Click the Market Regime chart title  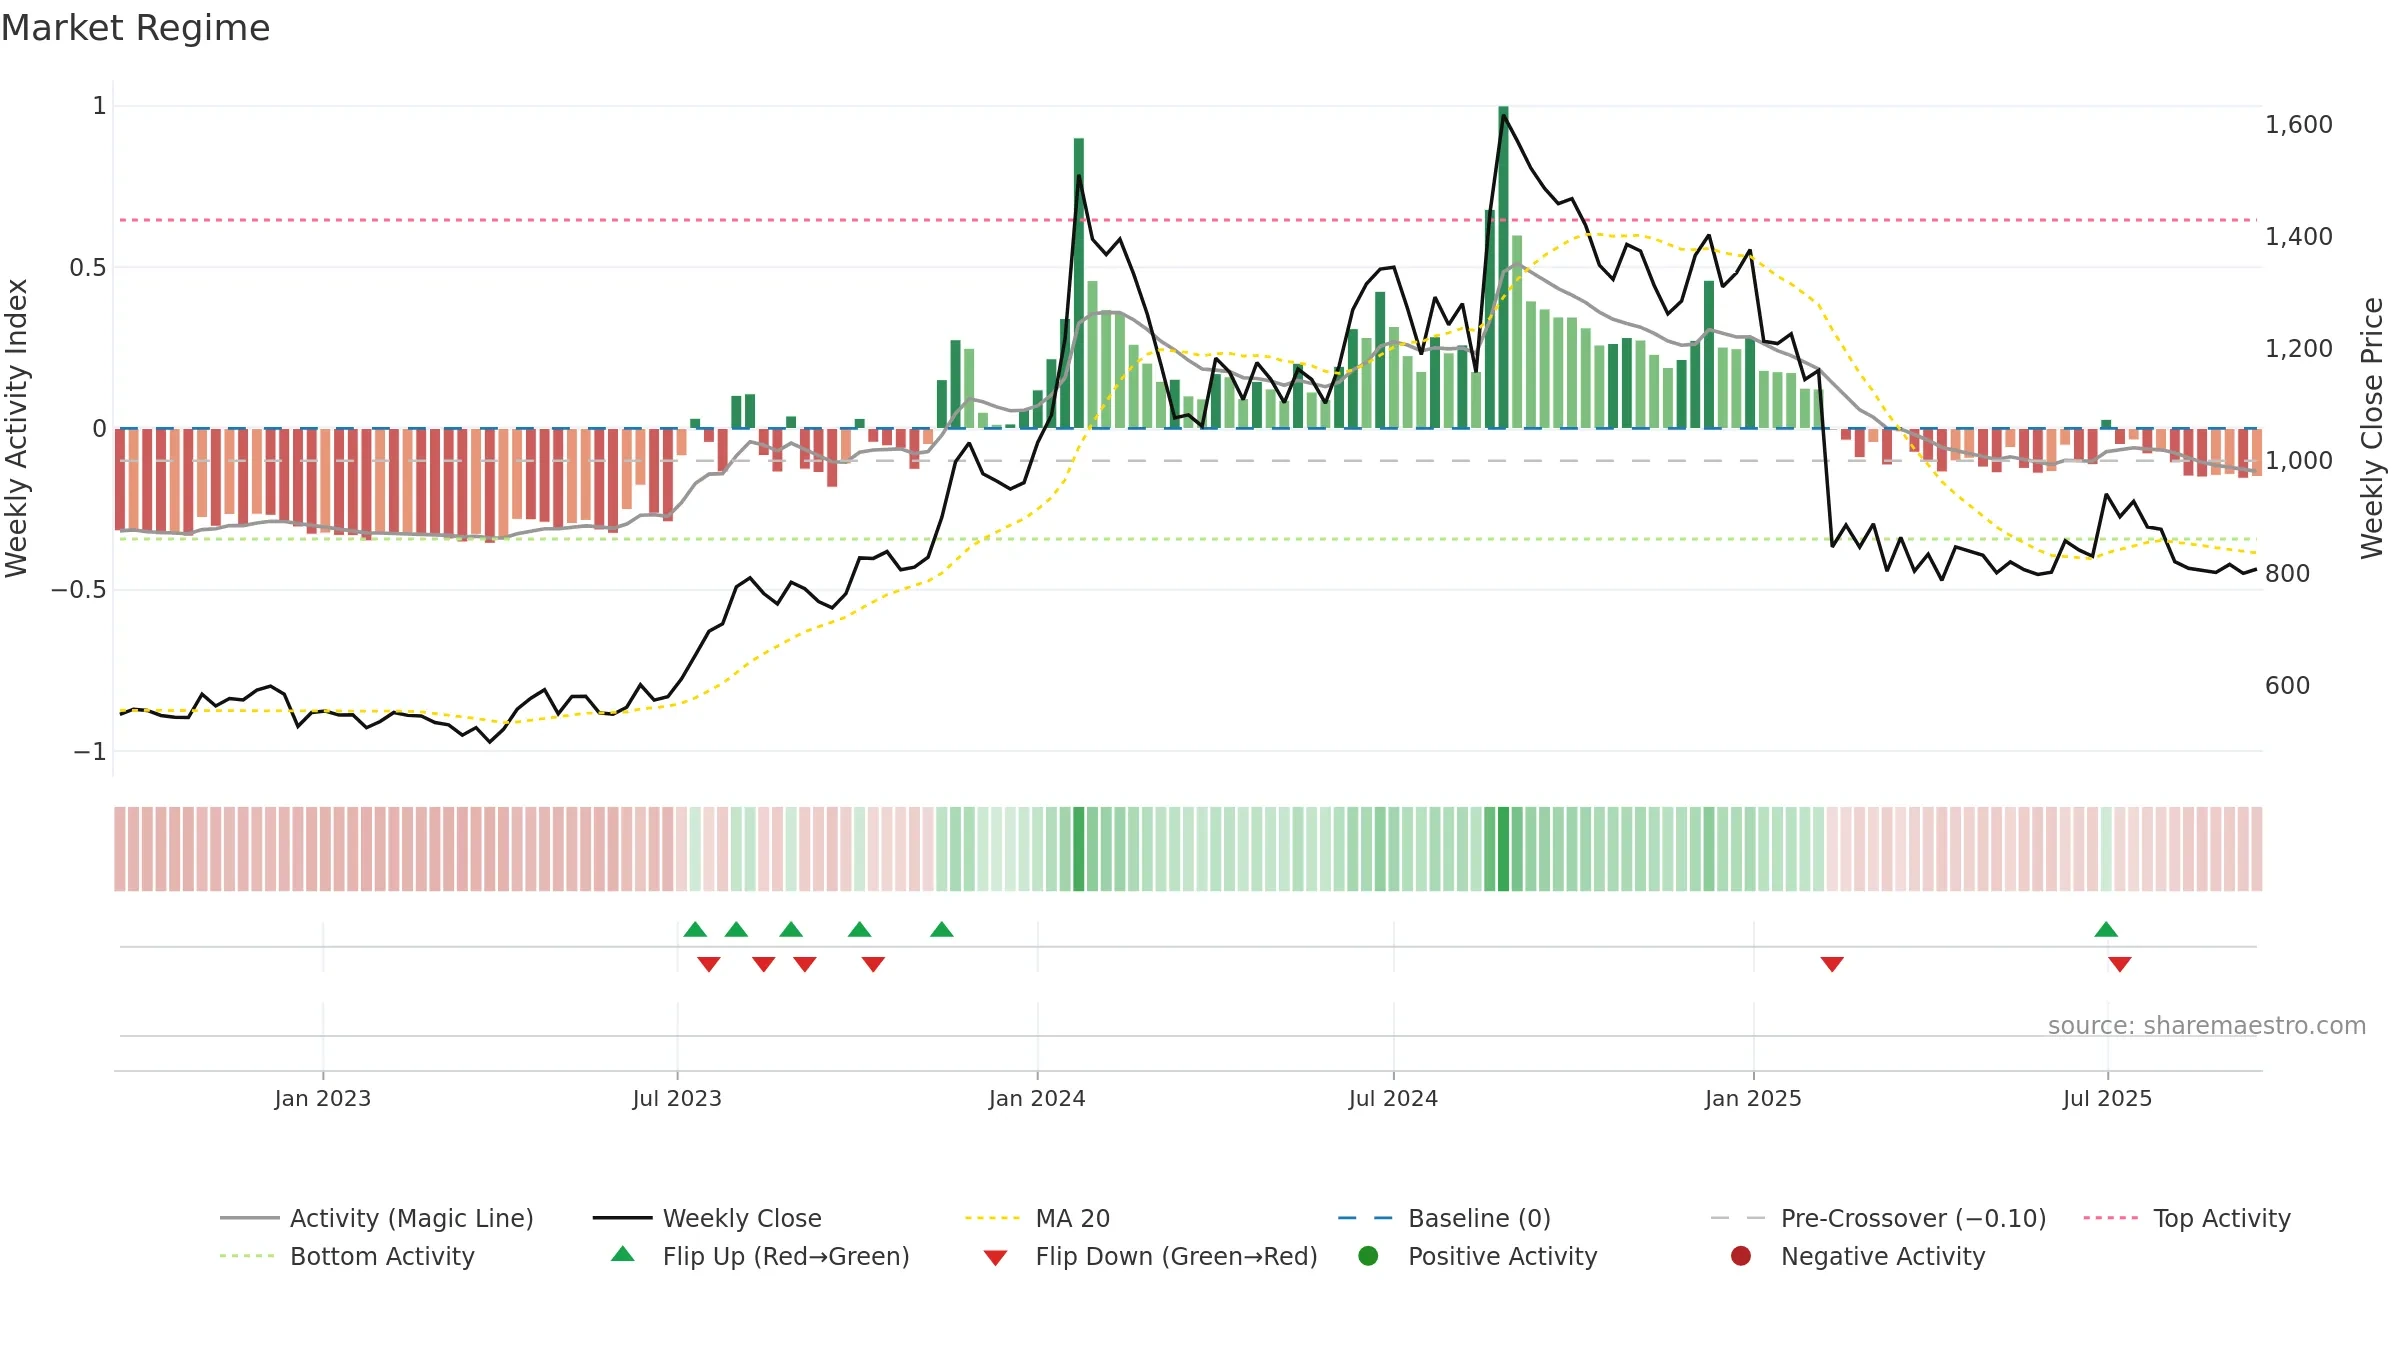pyautogui.click(x=135, y=28)
